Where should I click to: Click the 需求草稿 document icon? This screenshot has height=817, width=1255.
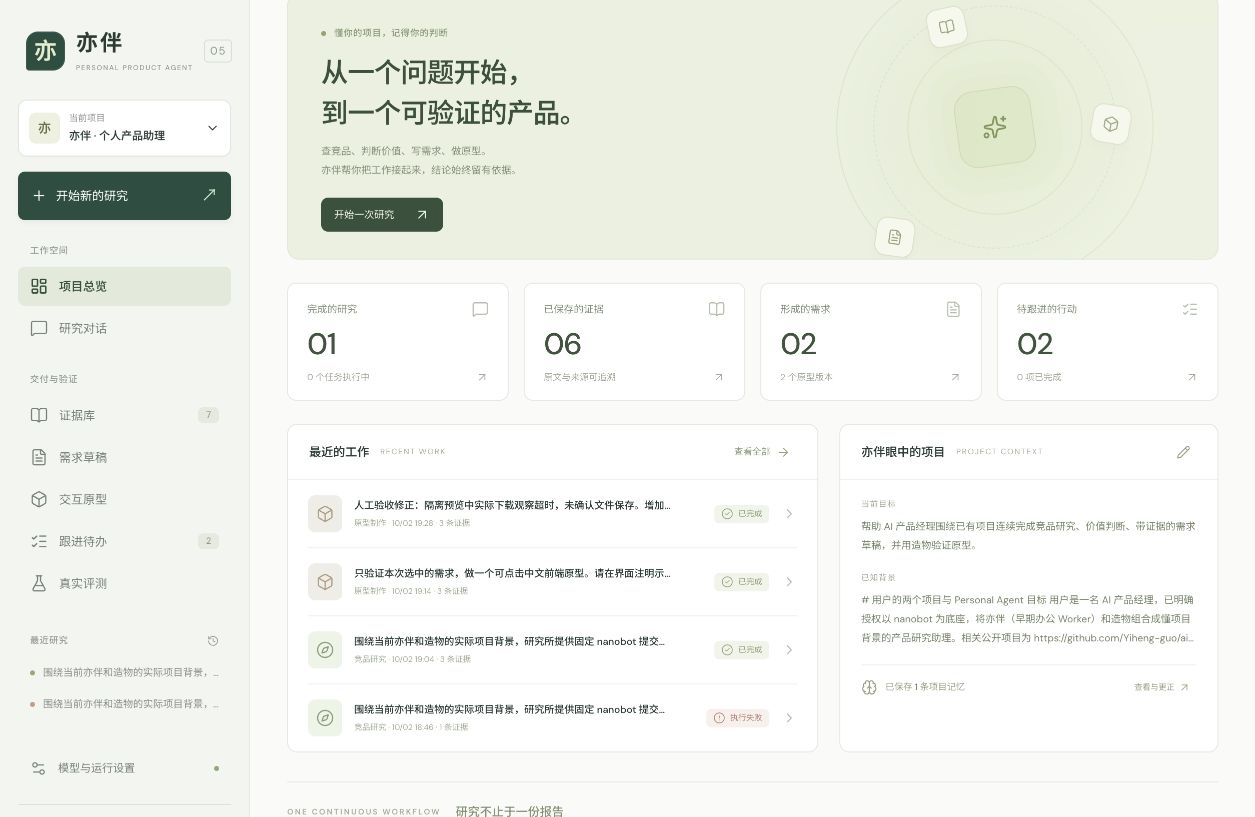(x=39, y=457)
